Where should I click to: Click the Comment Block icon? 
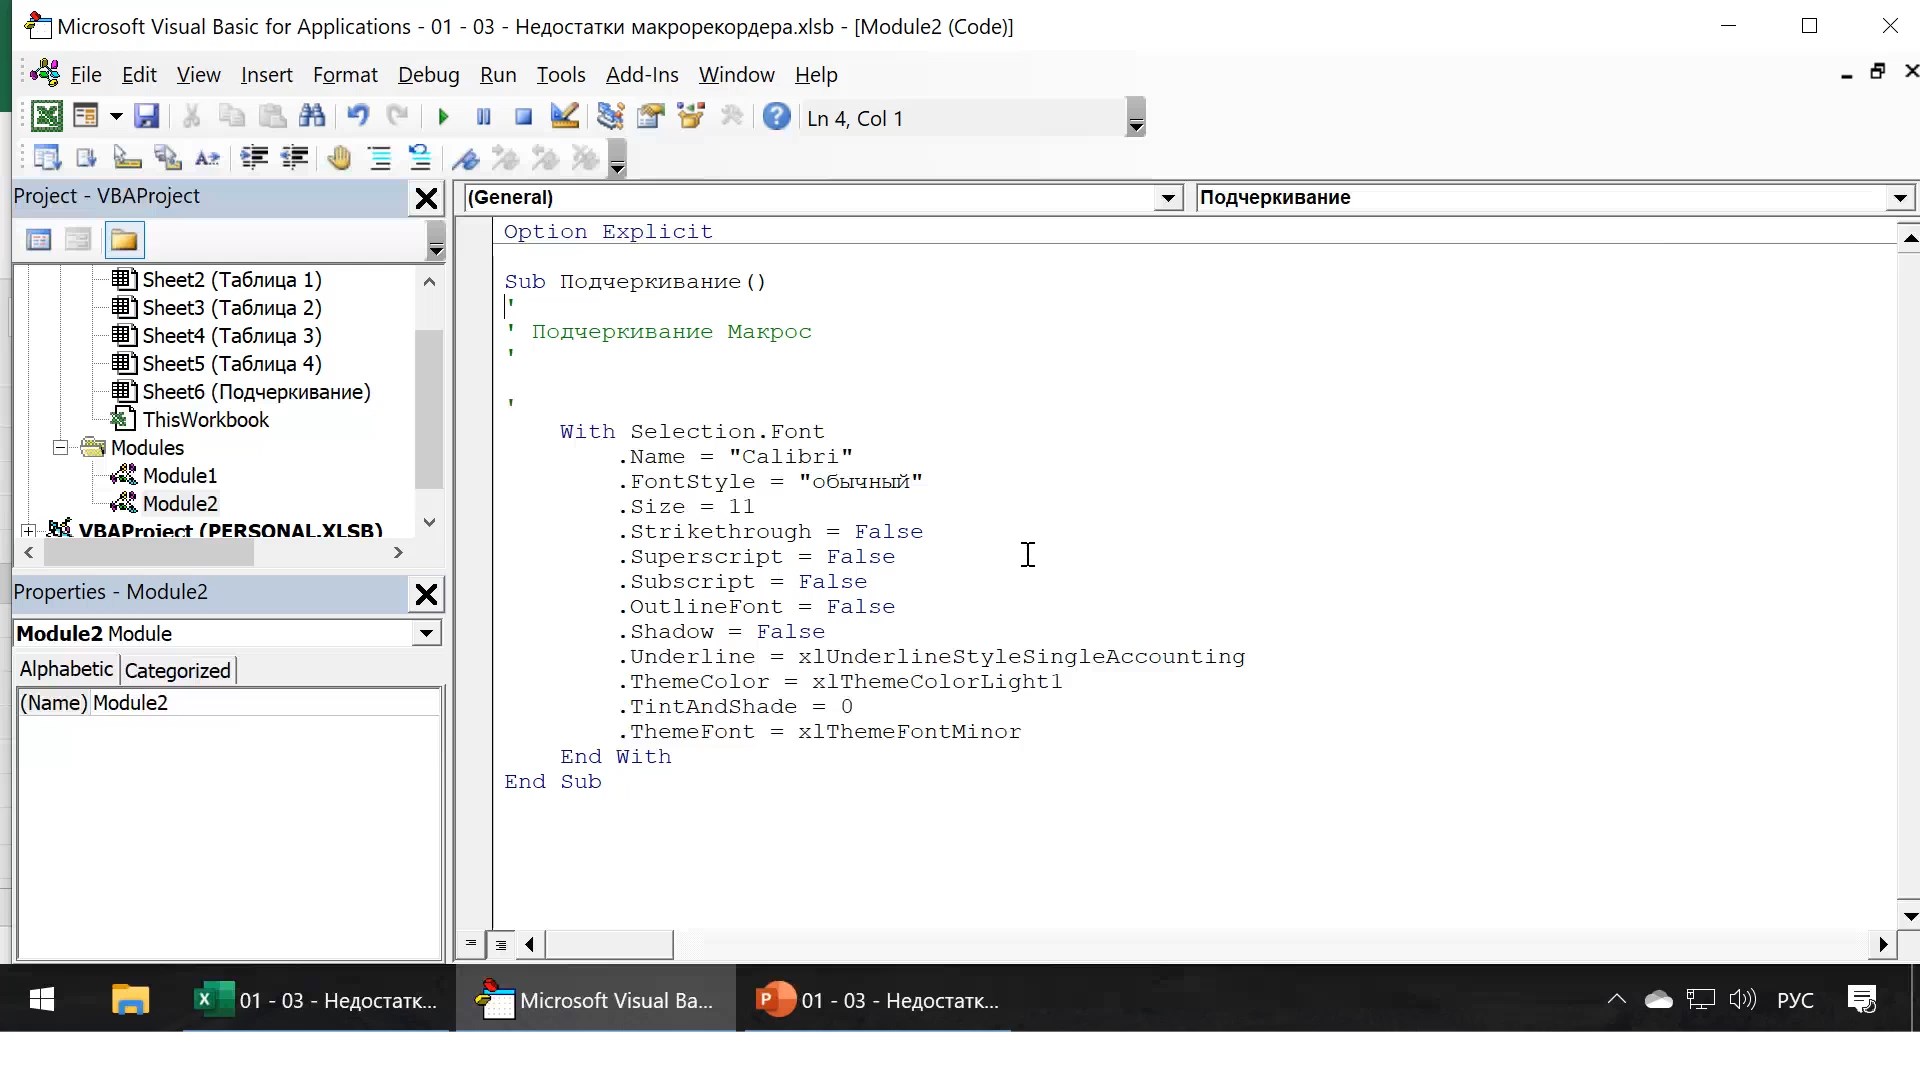pos(380,158)
